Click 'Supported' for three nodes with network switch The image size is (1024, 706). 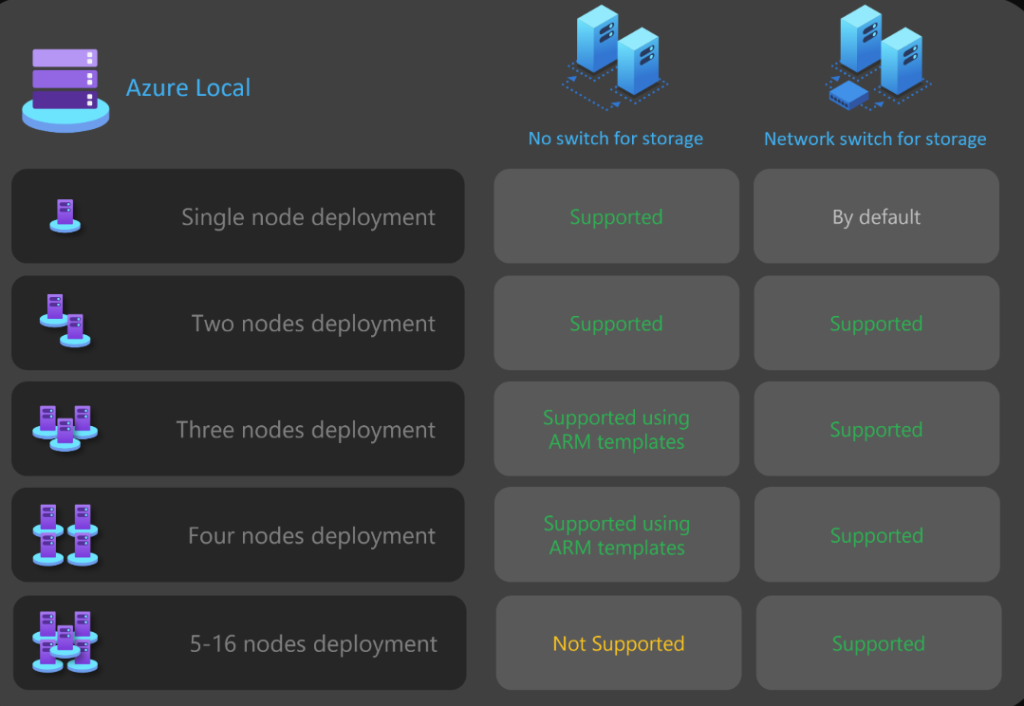876,430
